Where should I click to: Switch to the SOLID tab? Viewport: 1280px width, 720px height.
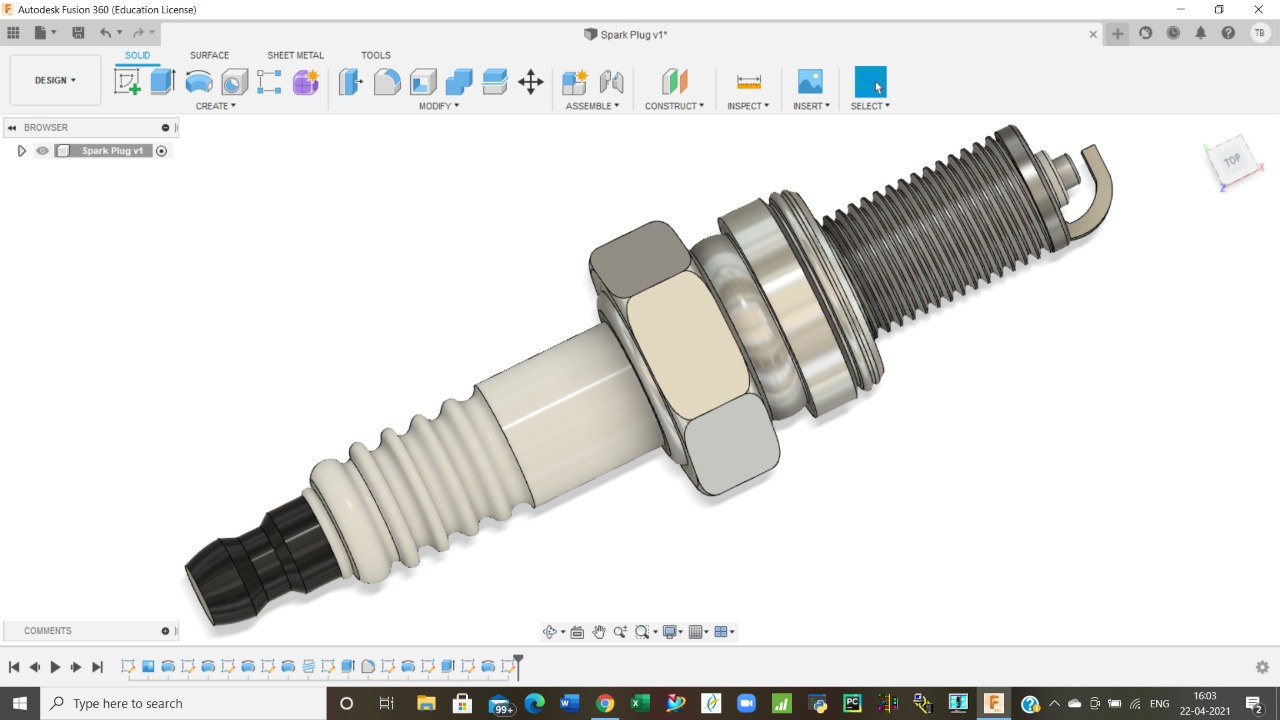(138, 55)
